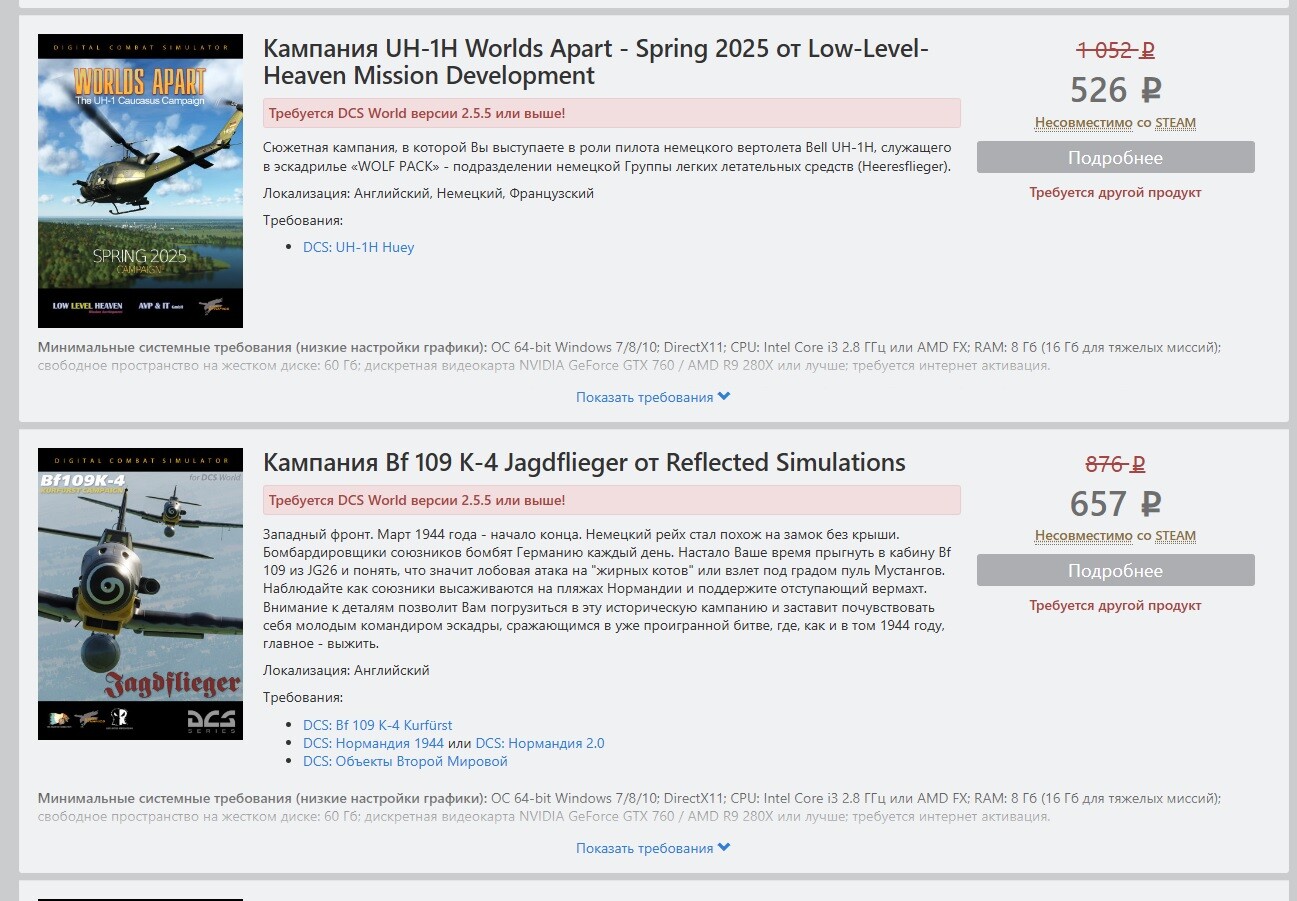Click the 526 ₽ discounted price

1115,90
